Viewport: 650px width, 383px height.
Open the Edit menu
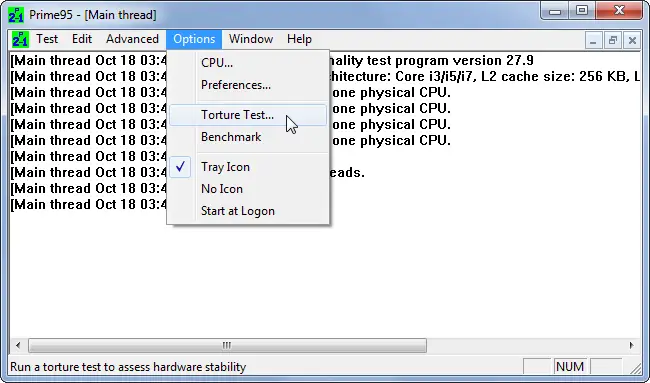point(82,39)
